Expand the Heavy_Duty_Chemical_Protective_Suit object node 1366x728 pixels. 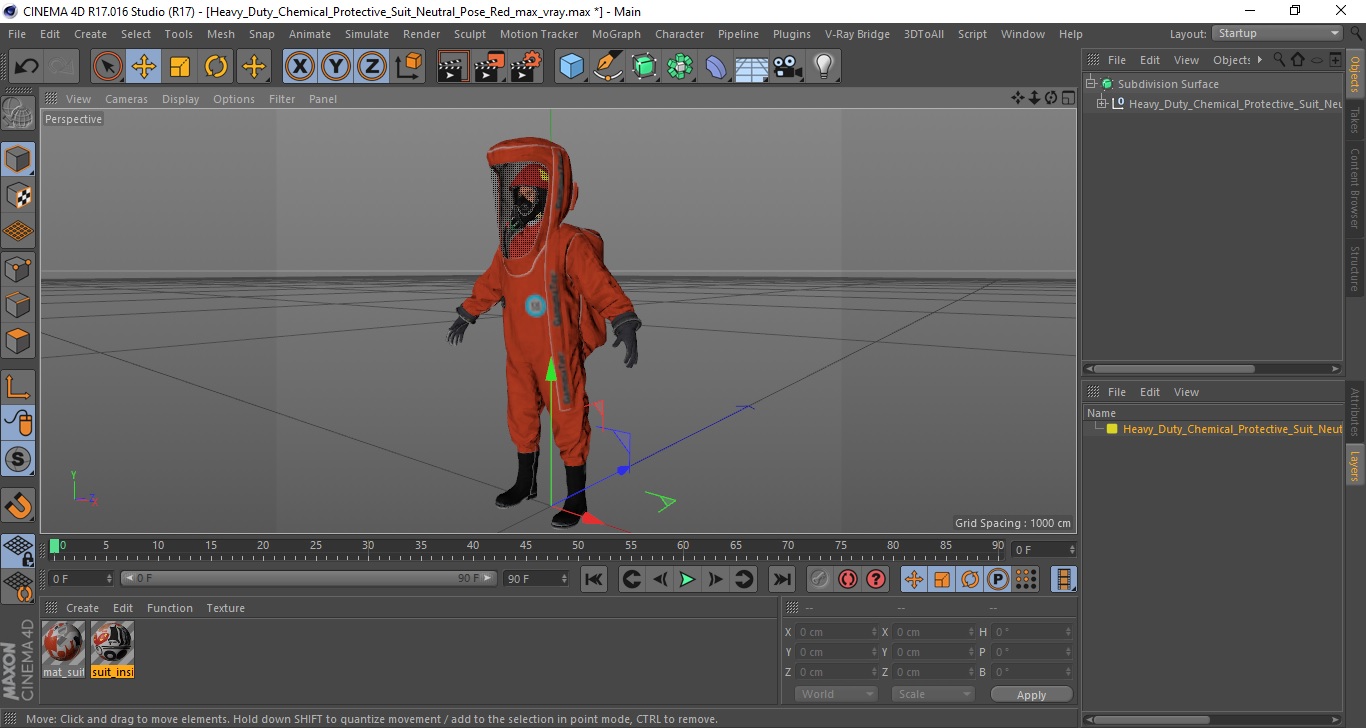point(1101,104)
